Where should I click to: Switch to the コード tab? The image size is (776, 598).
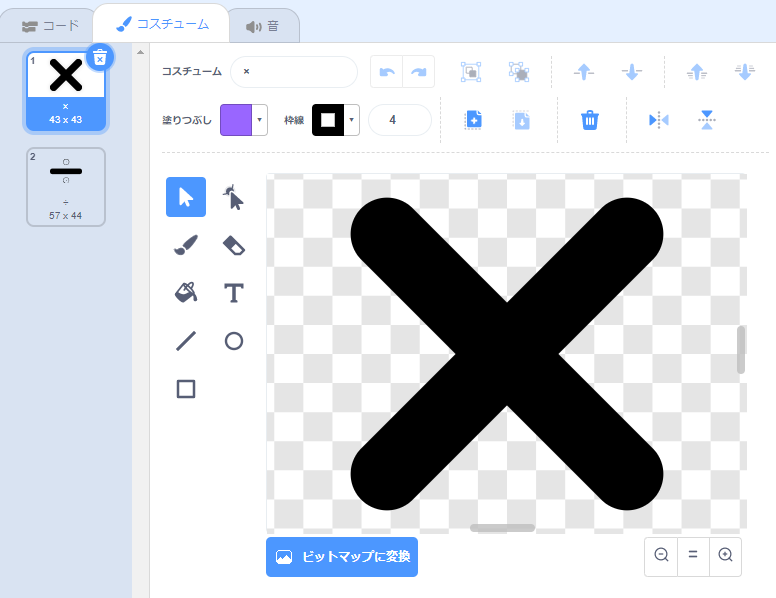(50, 26)
